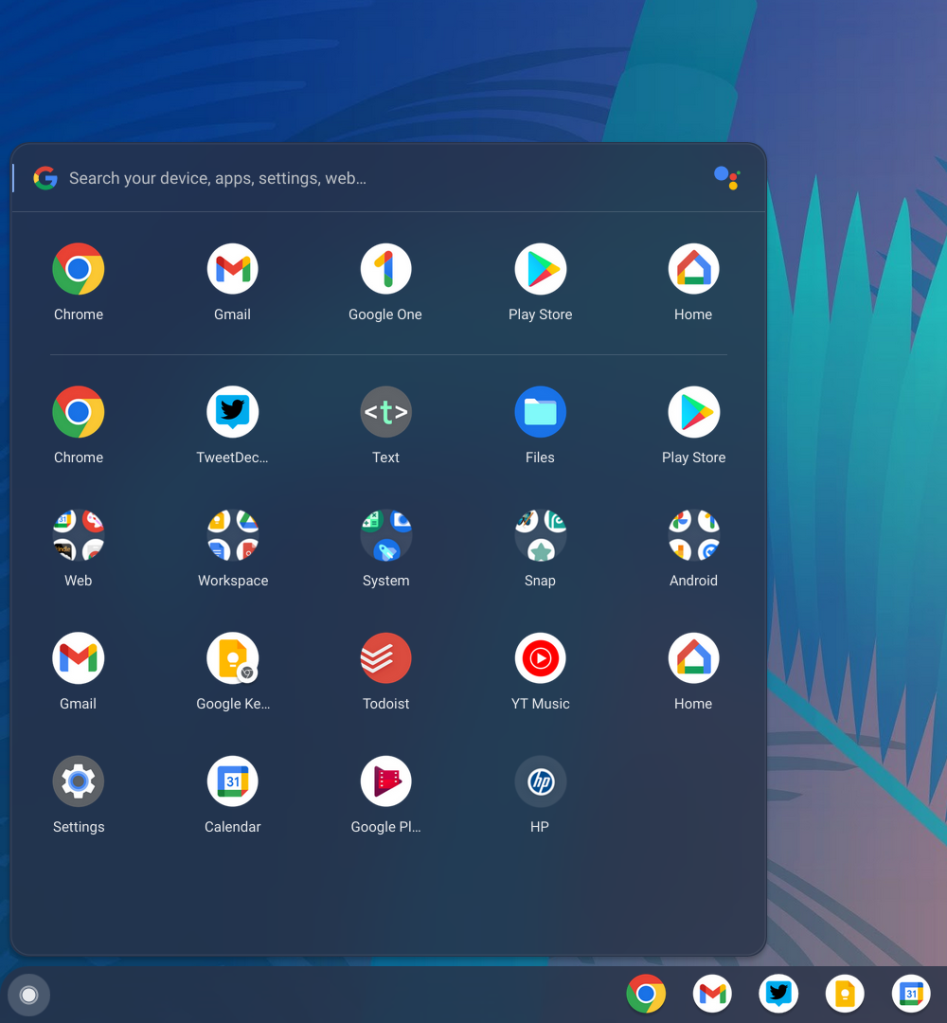Click the device search field

pyautogui.click(x=300, y=177)
